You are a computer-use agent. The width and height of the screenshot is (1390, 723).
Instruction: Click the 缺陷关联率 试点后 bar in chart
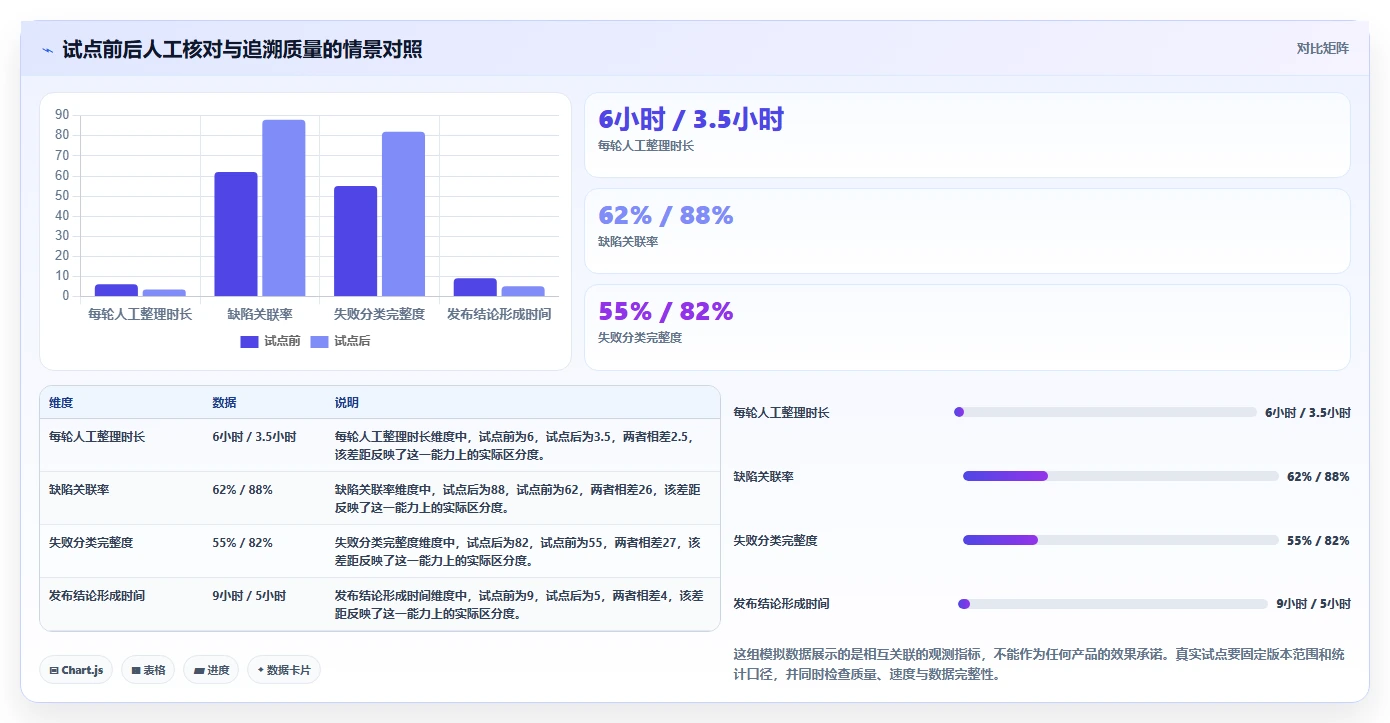coord(284,208)
